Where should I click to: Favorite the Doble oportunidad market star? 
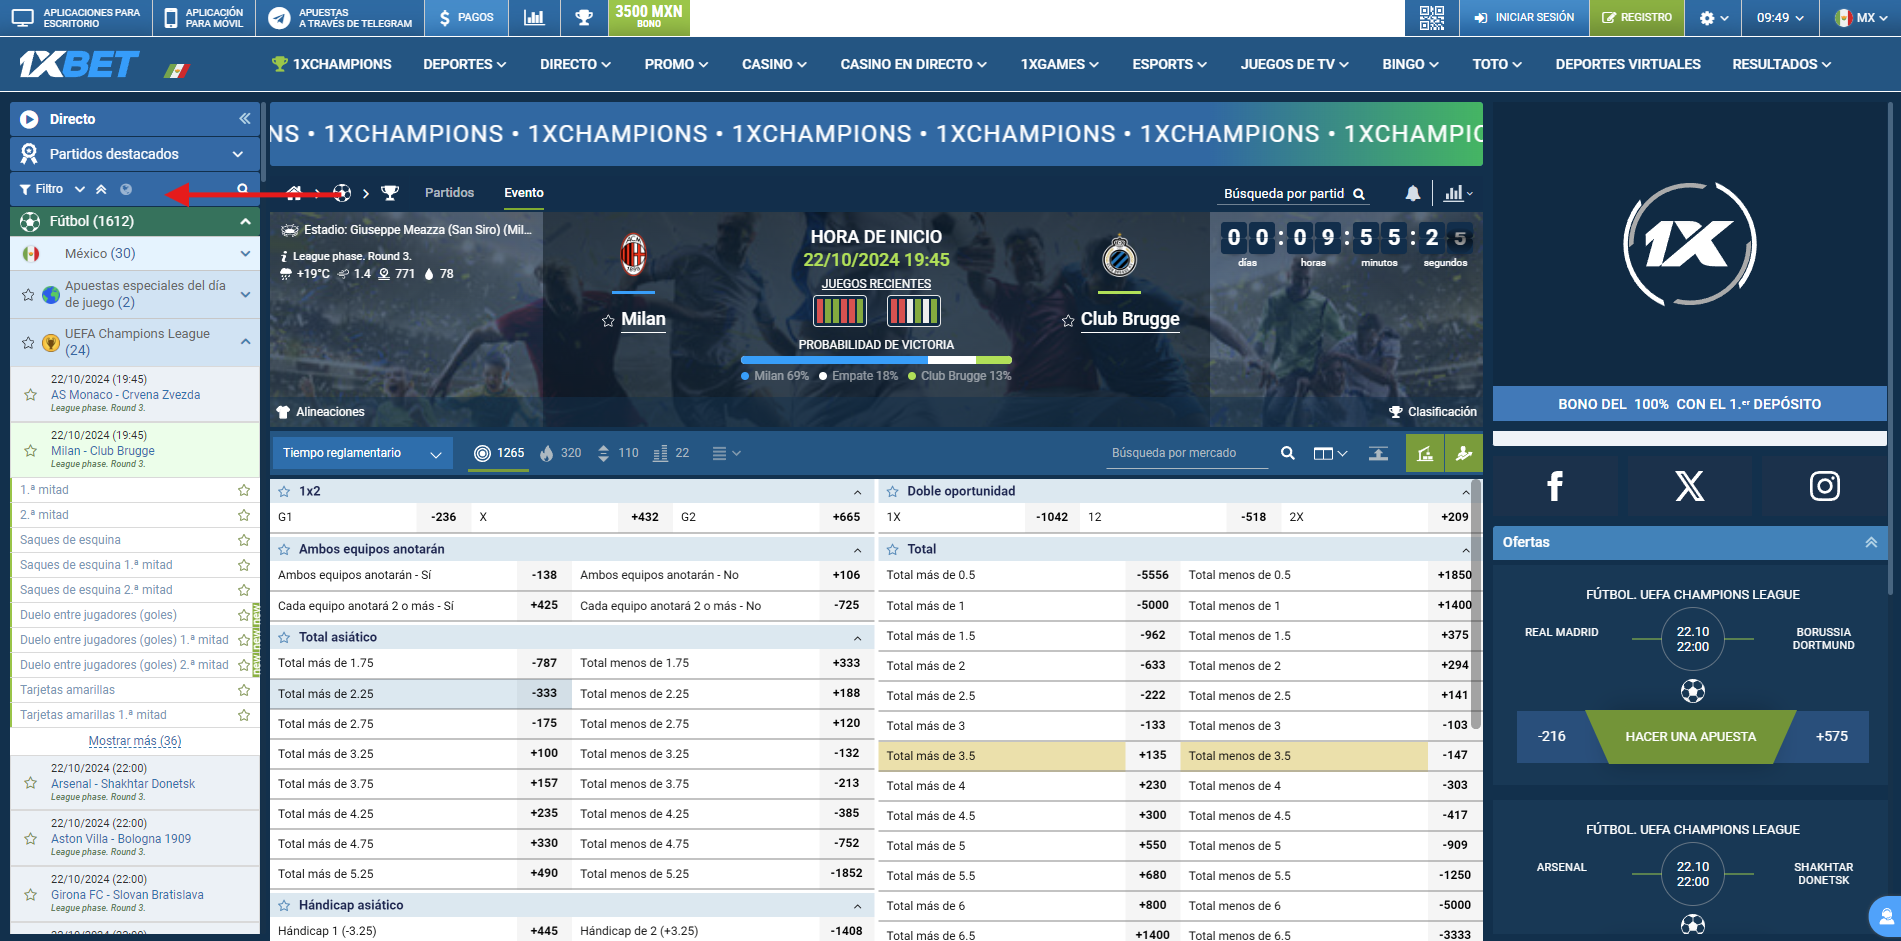coord(892,491)
